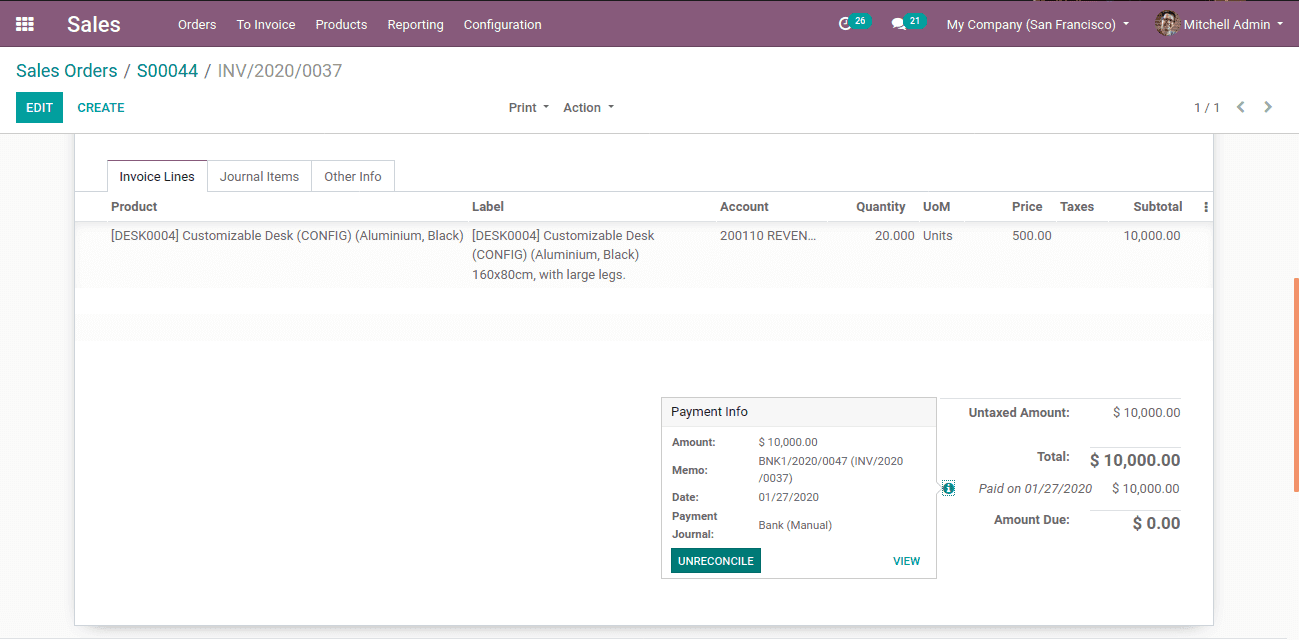Click the 200110 REVEN... account cell

(x=768, y=236)
